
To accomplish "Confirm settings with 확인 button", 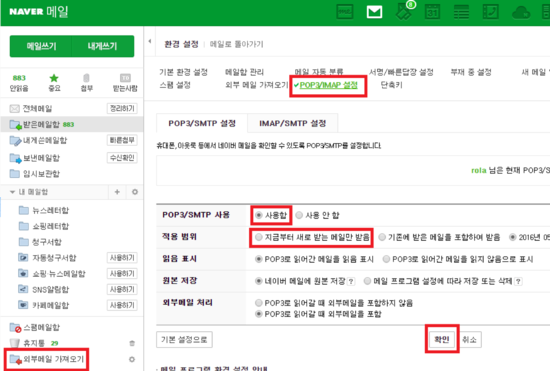I will [x=442, y=339].
